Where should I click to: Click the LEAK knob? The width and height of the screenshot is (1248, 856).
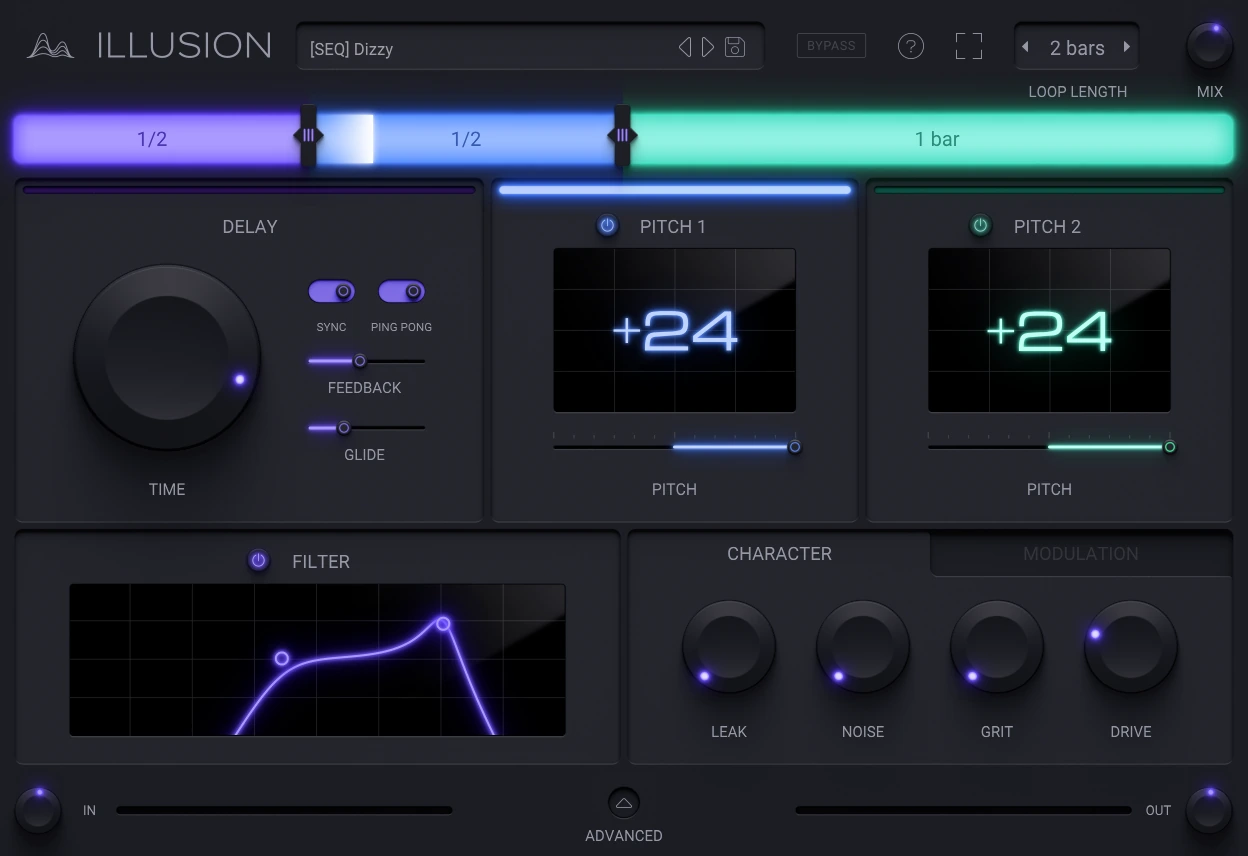729,647
